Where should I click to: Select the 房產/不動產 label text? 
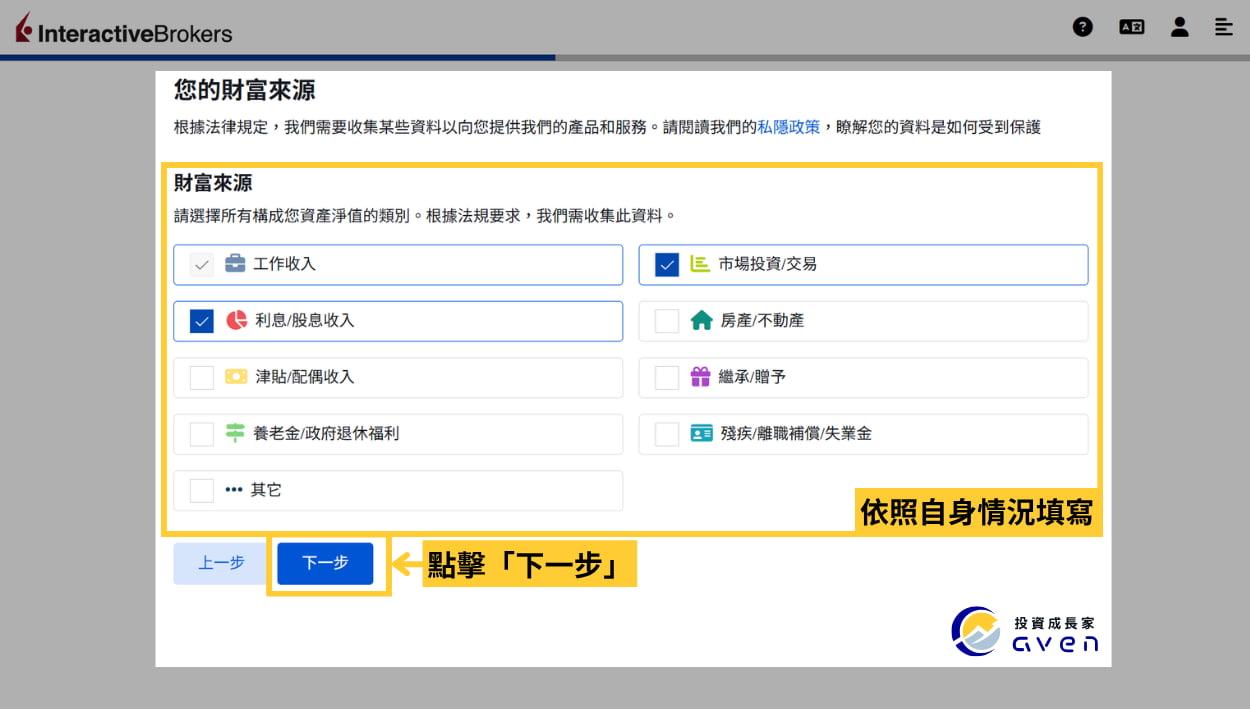pyautogui.click(x=762, y=321)
